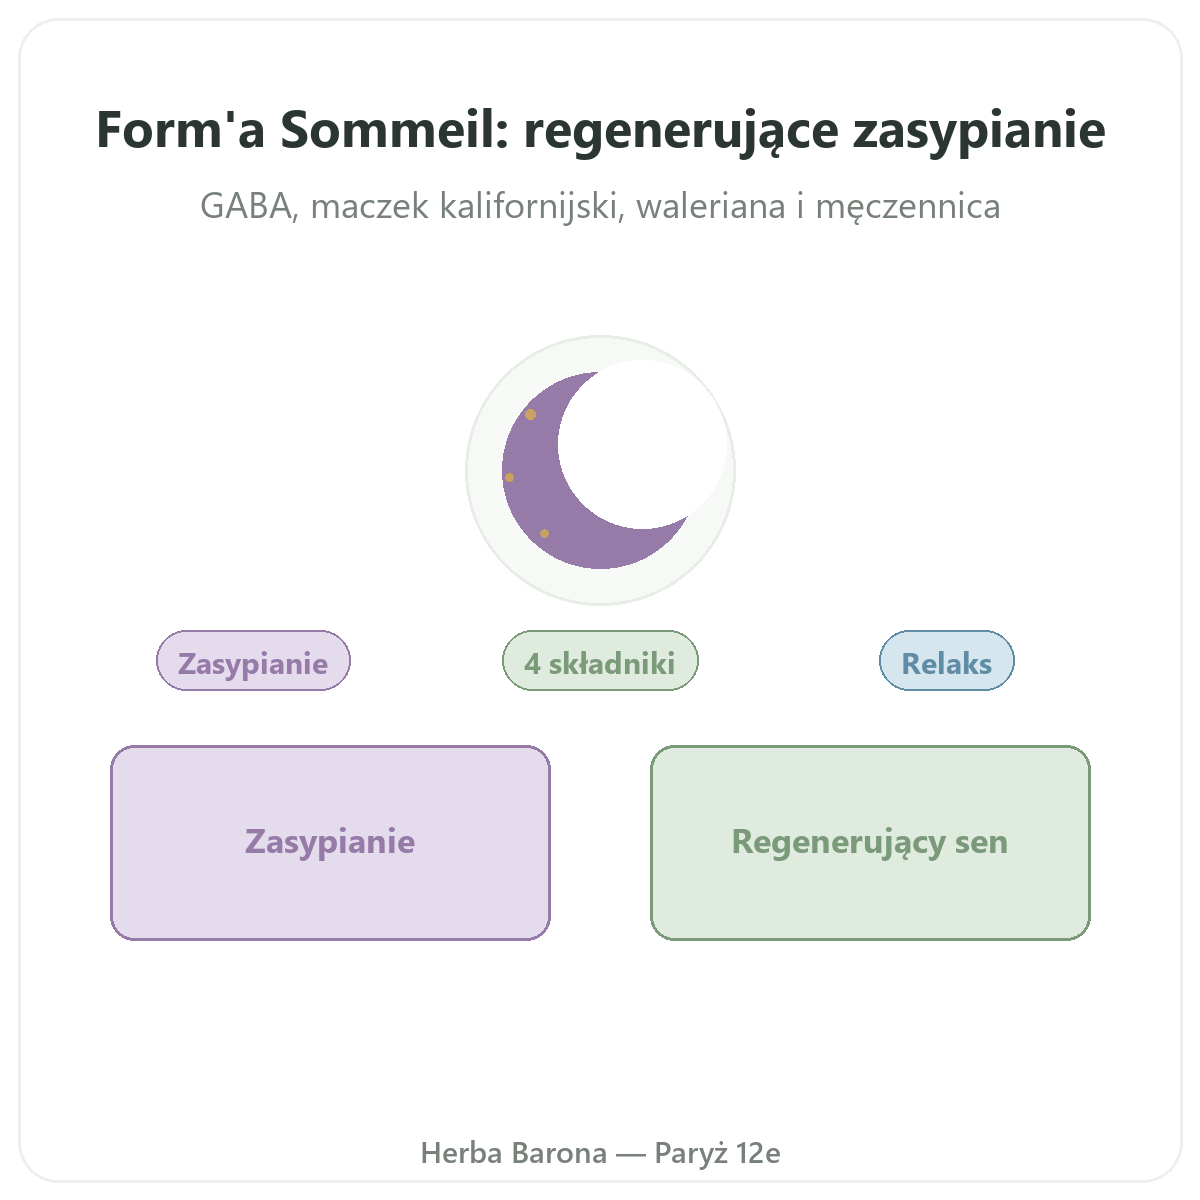Image resolution: width=1200 pixels, height=1200 pixels.
Task: Click the lowest golden star dot on moon
Action: click(545, 534)
